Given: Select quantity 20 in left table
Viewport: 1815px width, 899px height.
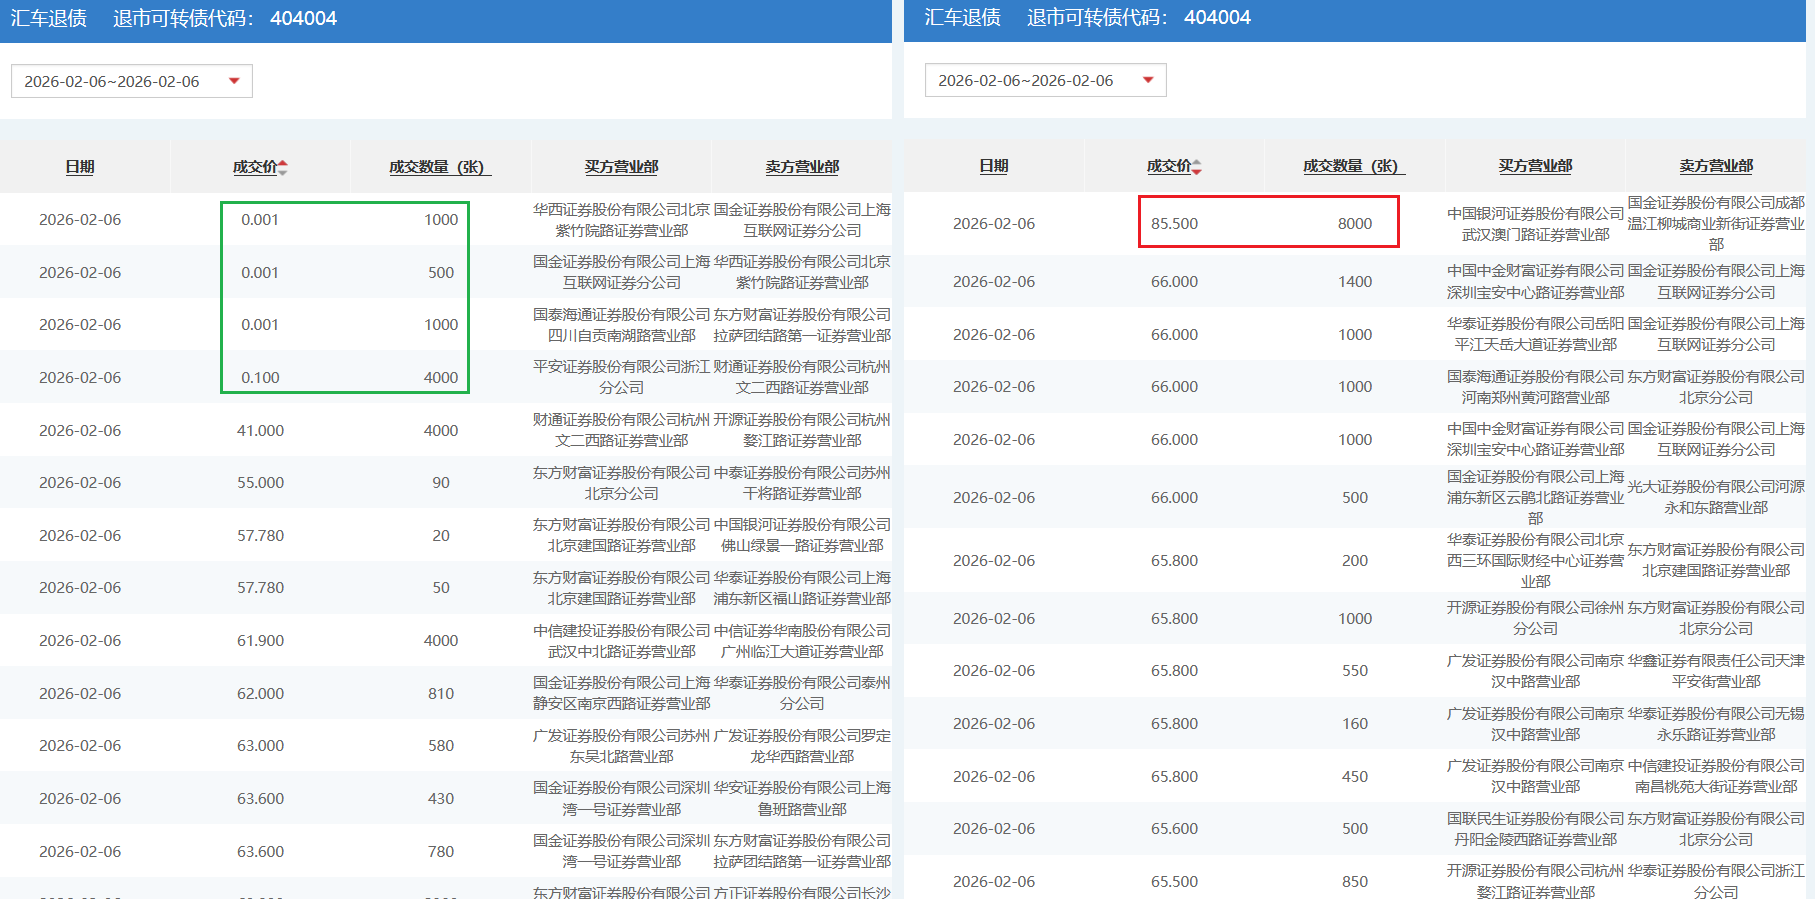Looking at the screenshot, I should point(441,536).
